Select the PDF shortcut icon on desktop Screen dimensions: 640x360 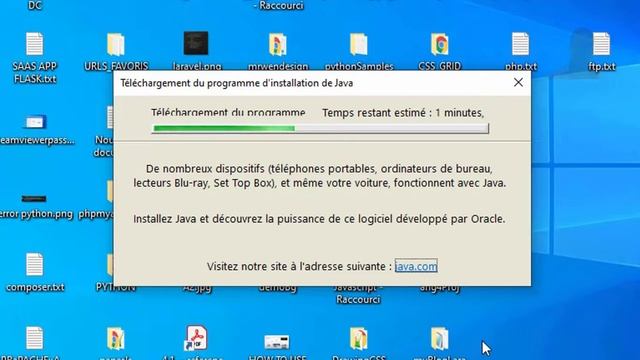coord(196,338)
